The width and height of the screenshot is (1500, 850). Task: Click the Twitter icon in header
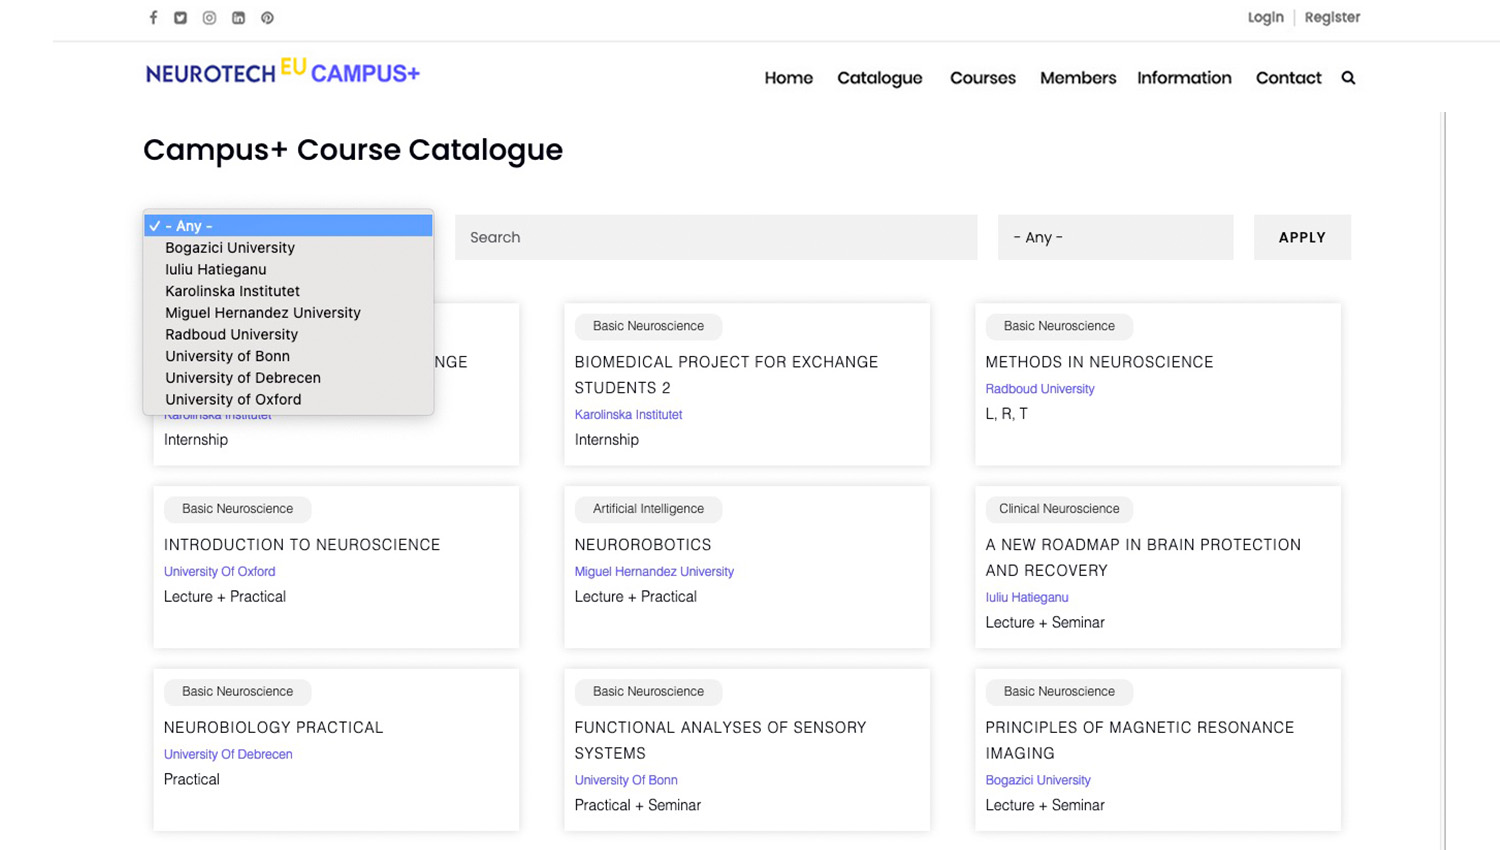pyautogui.click(x=181, y=18)
